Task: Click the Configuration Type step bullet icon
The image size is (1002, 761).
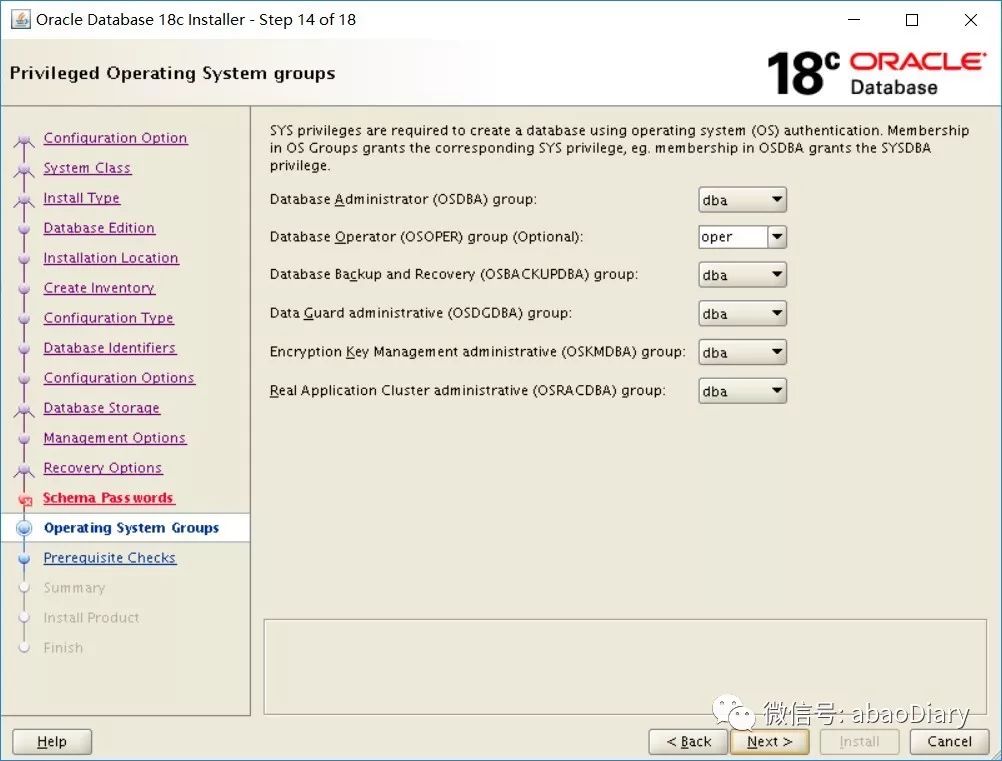Action: 24,319
